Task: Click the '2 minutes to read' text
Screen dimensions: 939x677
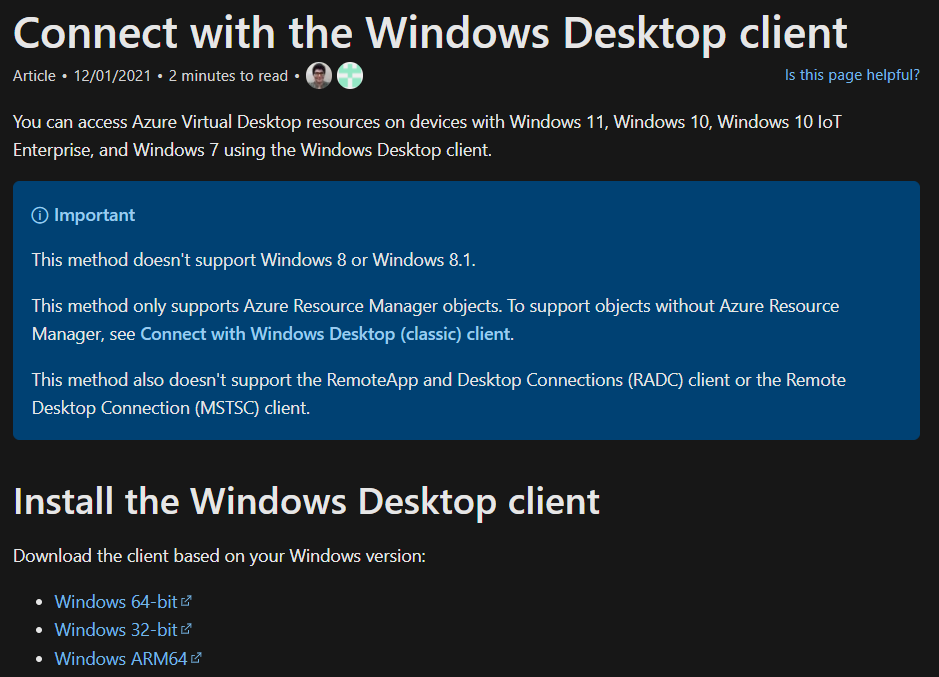Action: (x=228, y=76)
